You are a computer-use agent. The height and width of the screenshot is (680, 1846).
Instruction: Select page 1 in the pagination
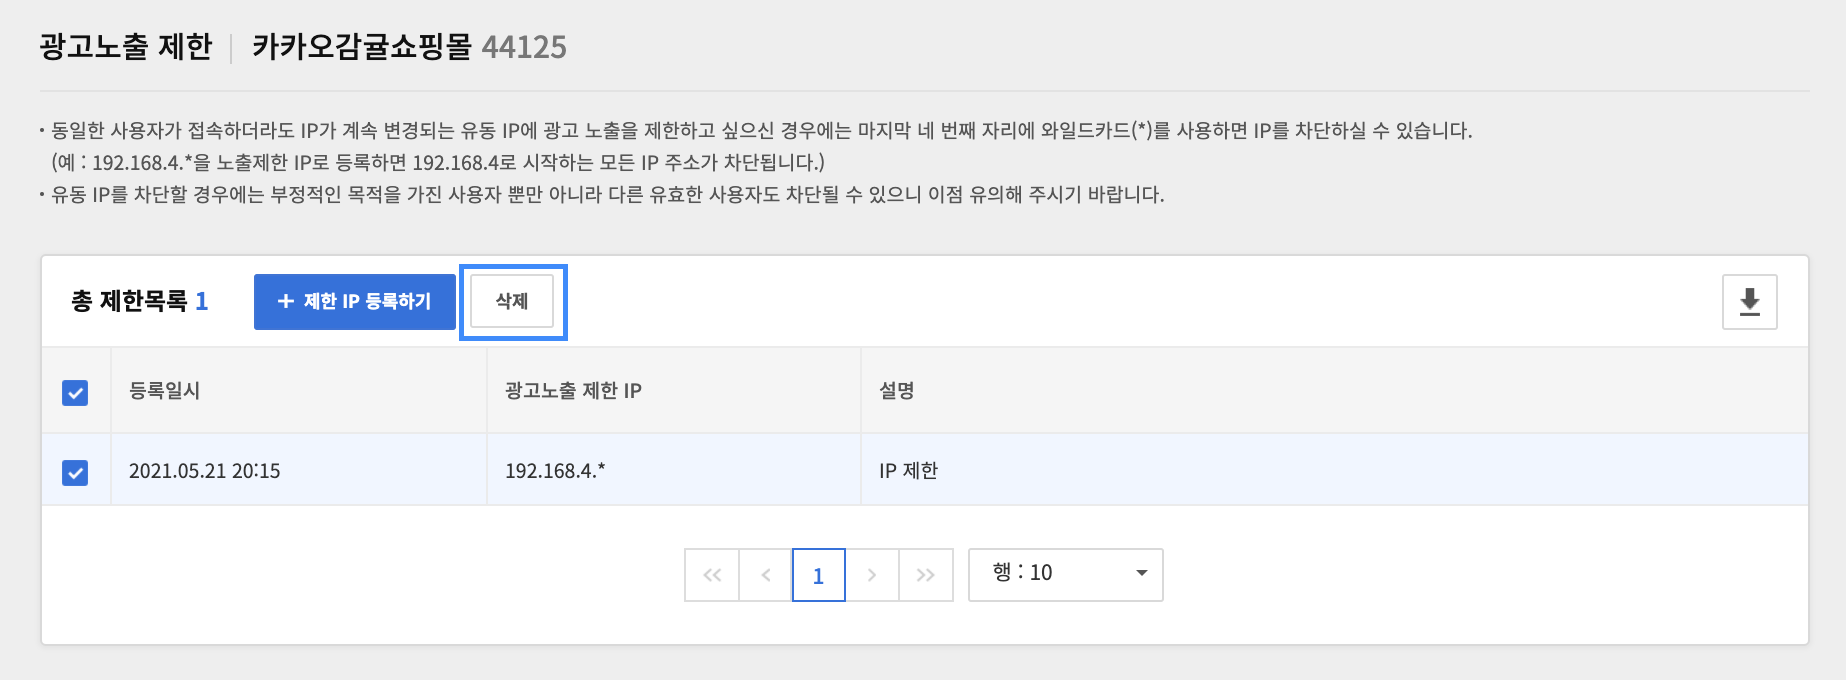pos(818,575)
